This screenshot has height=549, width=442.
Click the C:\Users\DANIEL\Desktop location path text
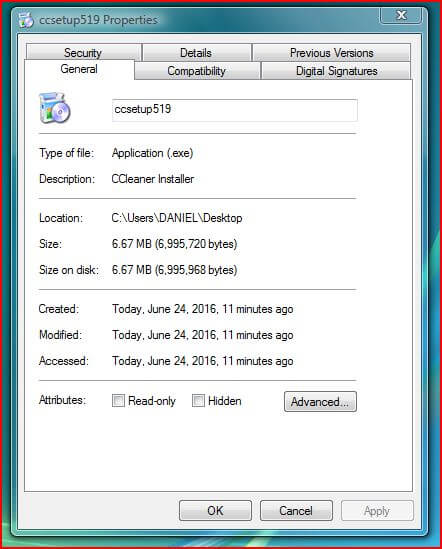[x=177, y=218]
